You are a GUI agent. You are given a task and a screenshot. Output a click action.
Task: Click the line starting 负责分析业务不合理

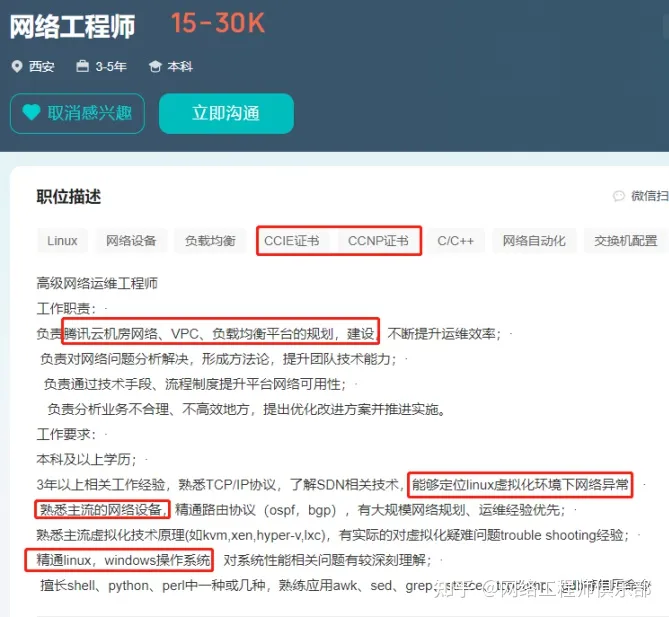[x=247, y=409]
